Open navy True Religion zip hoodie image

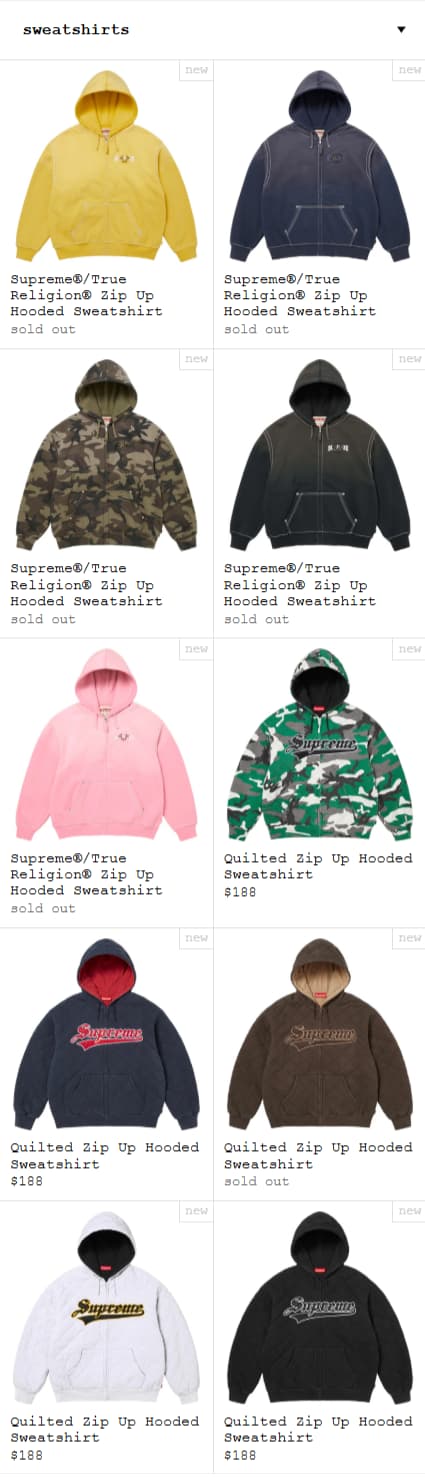(320, 166)
